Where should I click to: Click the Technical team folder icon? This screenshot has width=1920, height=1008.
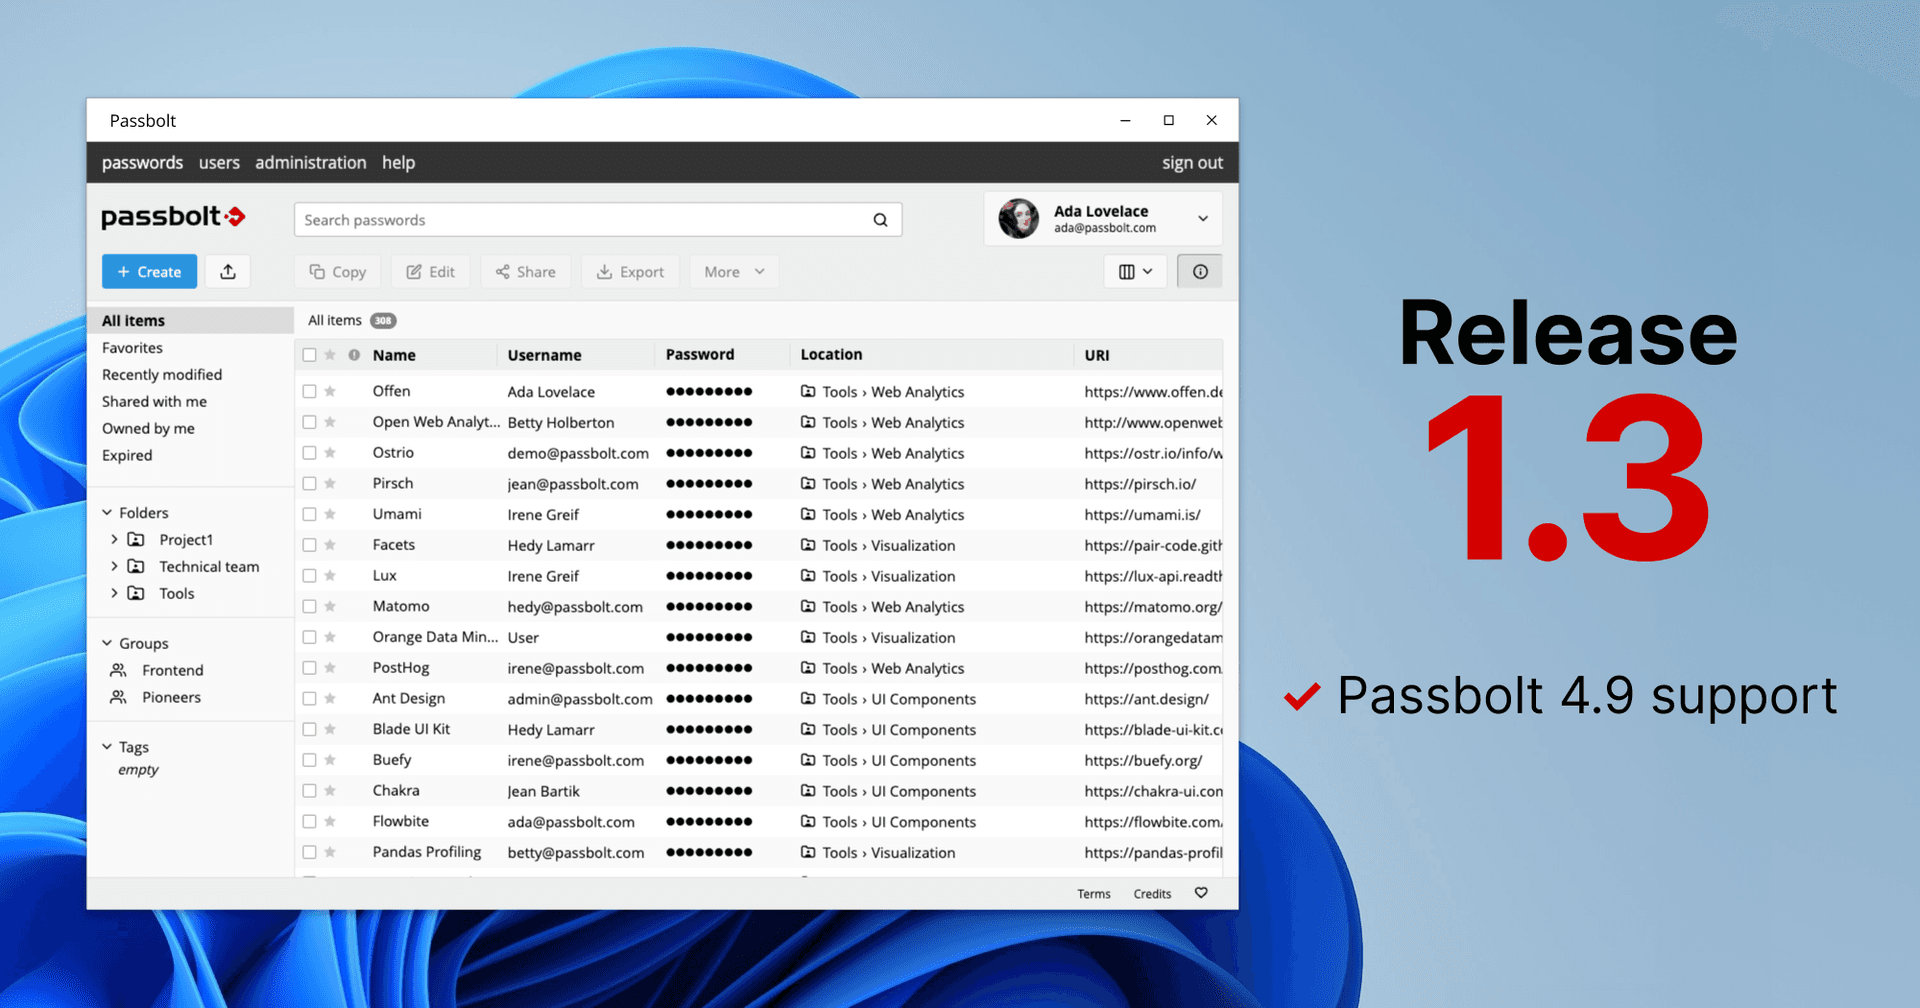click(136, 566)
